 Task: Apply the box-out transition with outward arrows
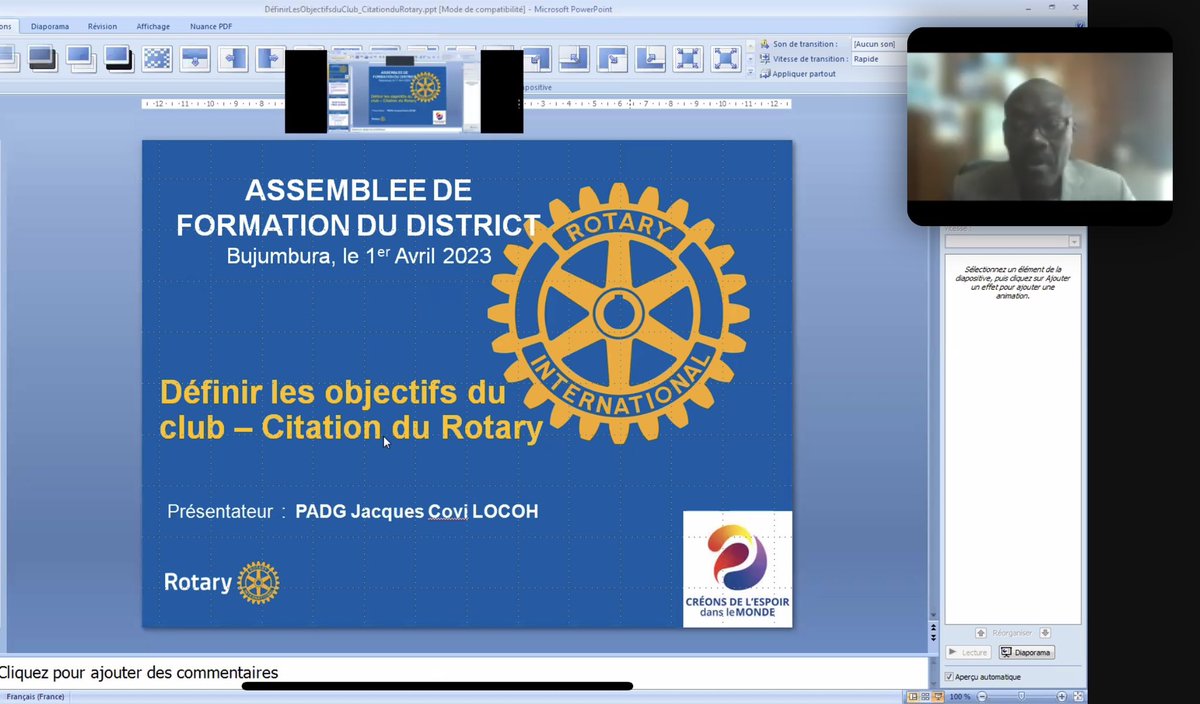pyautogui.click(x=725, y=59)
